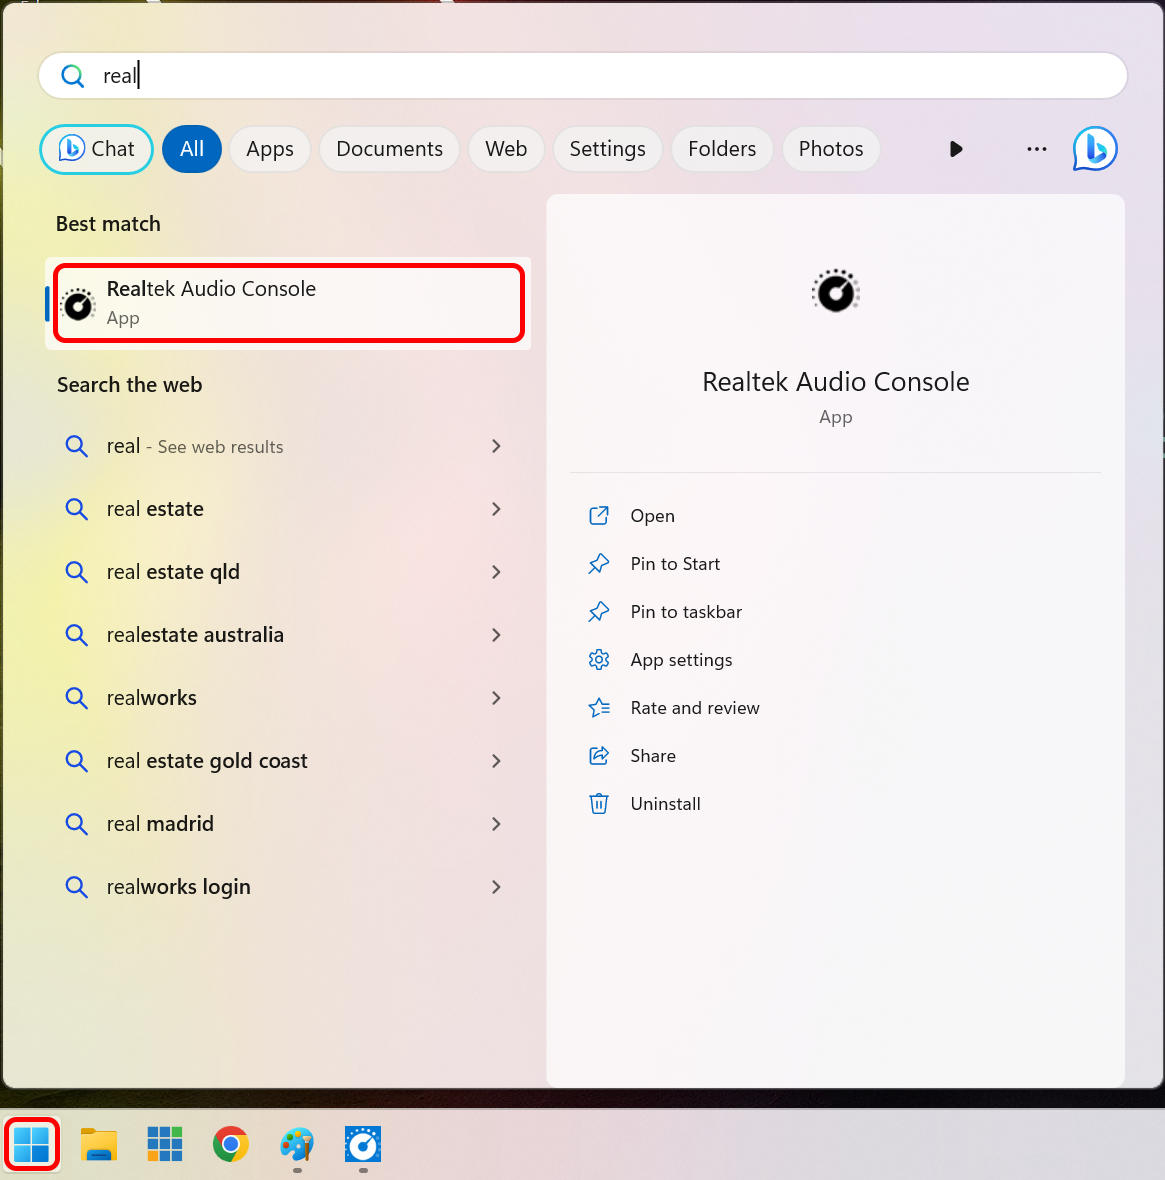This screenshot has width=1165, height=1180.
Task: Open the Bing Chat icon
Action: pos(1094,148)
